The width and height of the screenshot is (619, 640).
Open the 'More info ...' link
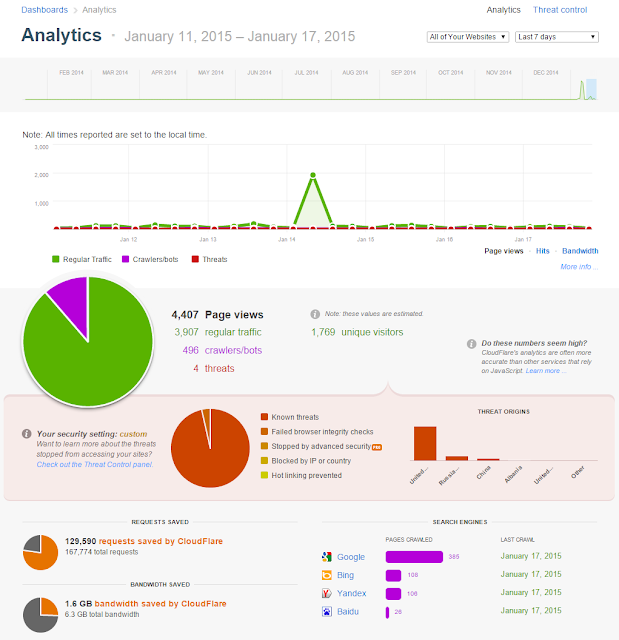click(579, 267)
